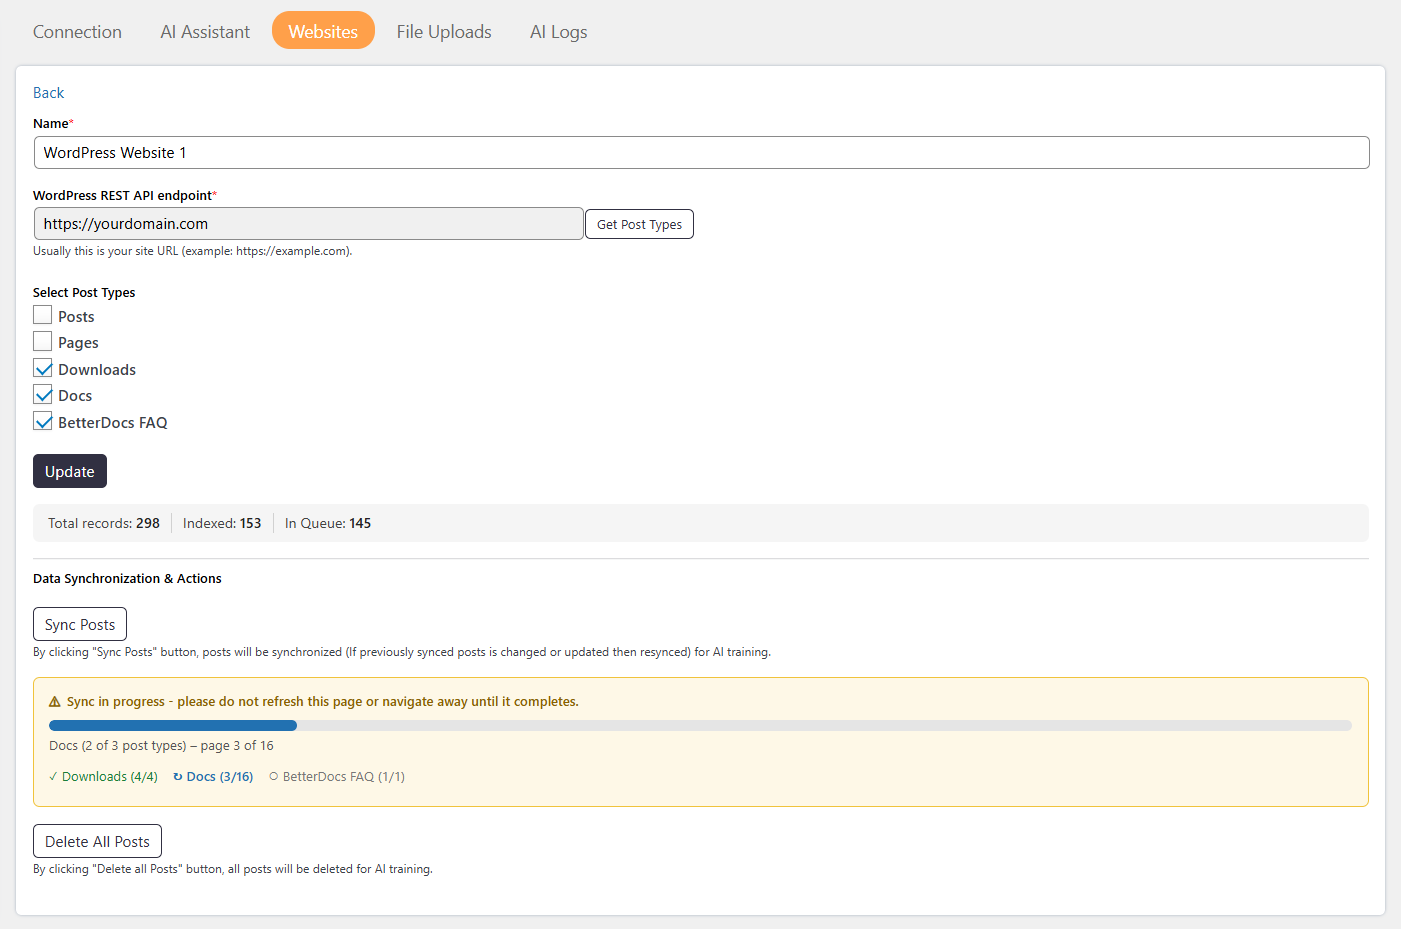Uncheck the BetterDocs FAQ checkbox

point(43,421)
